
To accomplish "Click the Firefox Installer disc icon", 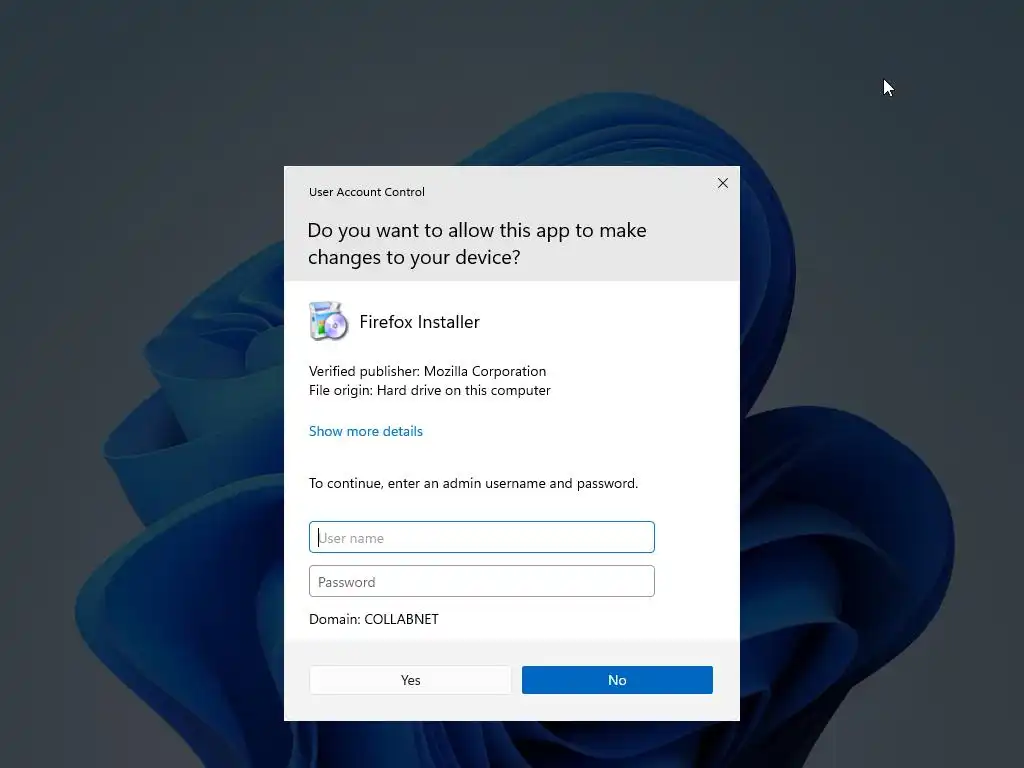I will 328,321.
